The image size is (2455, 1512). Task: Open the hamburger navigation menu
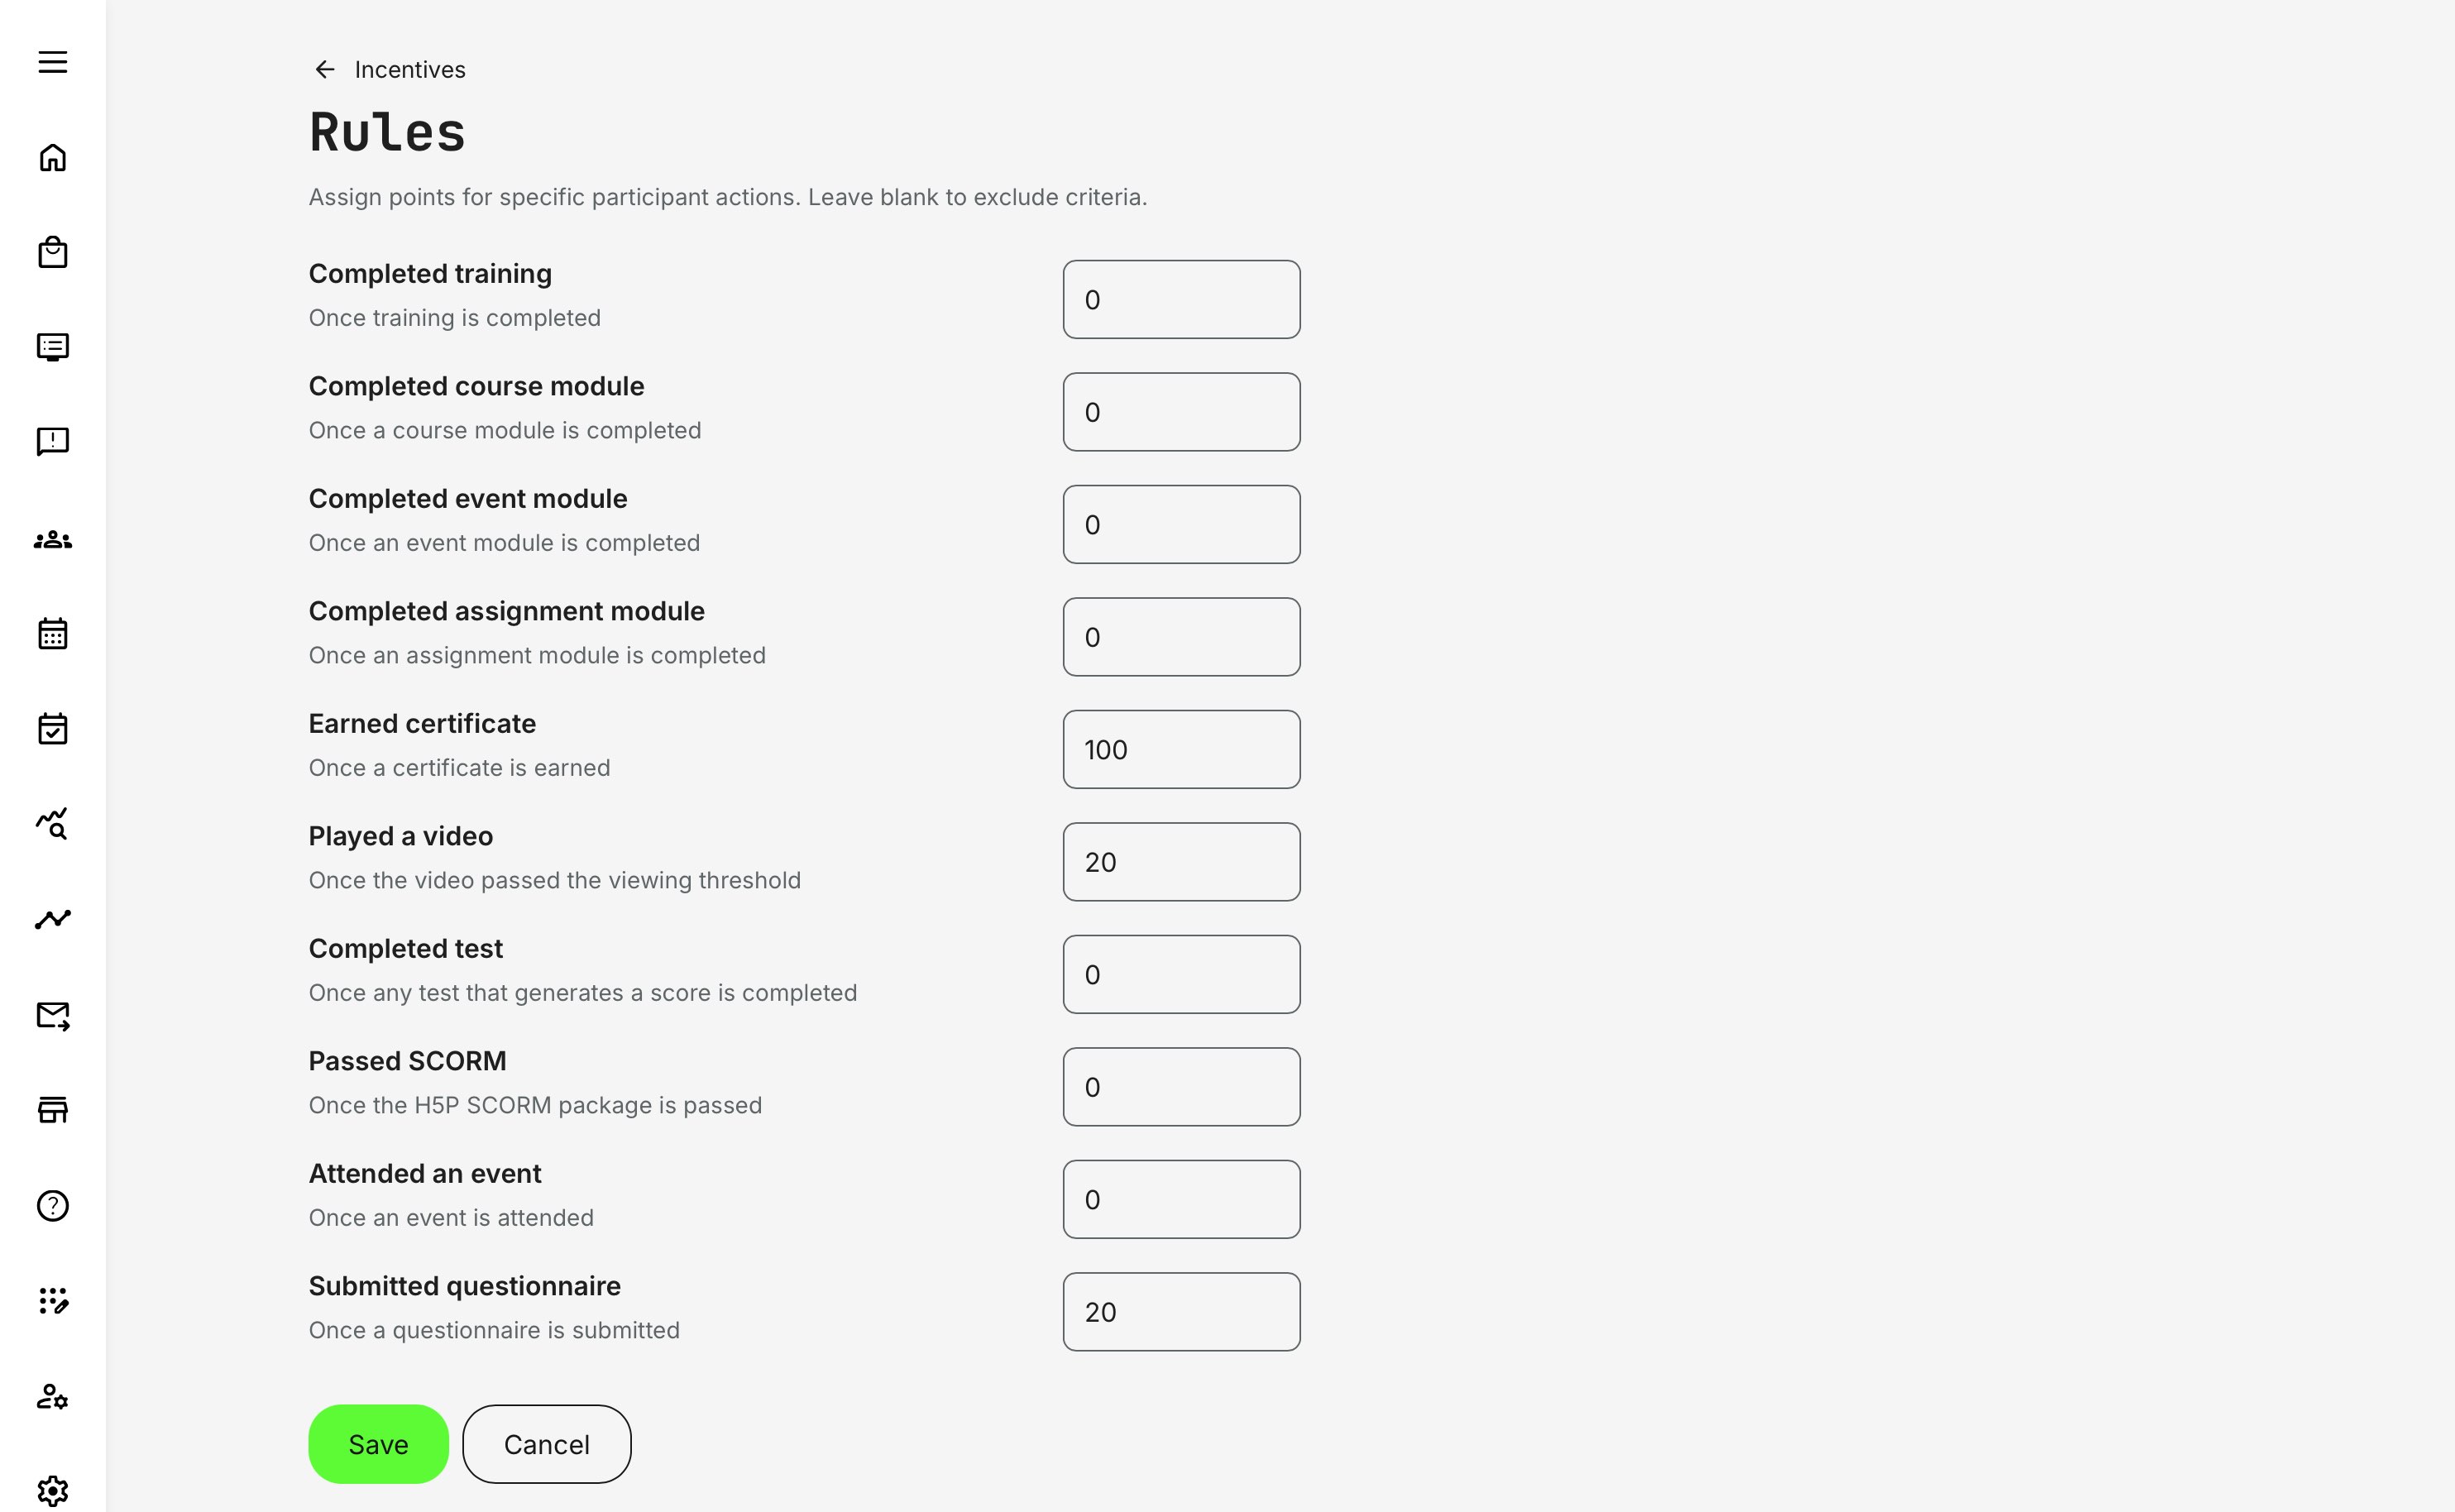pos(51,62)
